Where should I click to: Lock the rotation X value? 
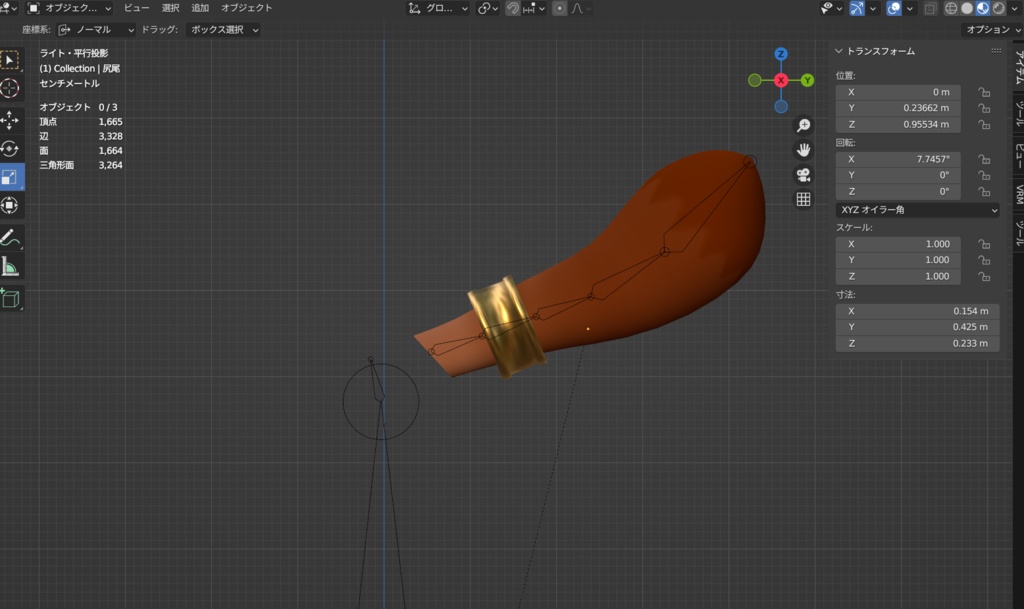[x=984, y=159]
